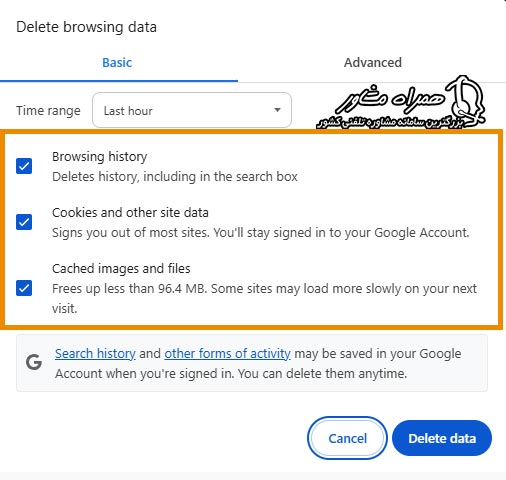The width and height of the screenshot is (506, 480).
Task: Open the Search history link
Action: coord(95,353)
